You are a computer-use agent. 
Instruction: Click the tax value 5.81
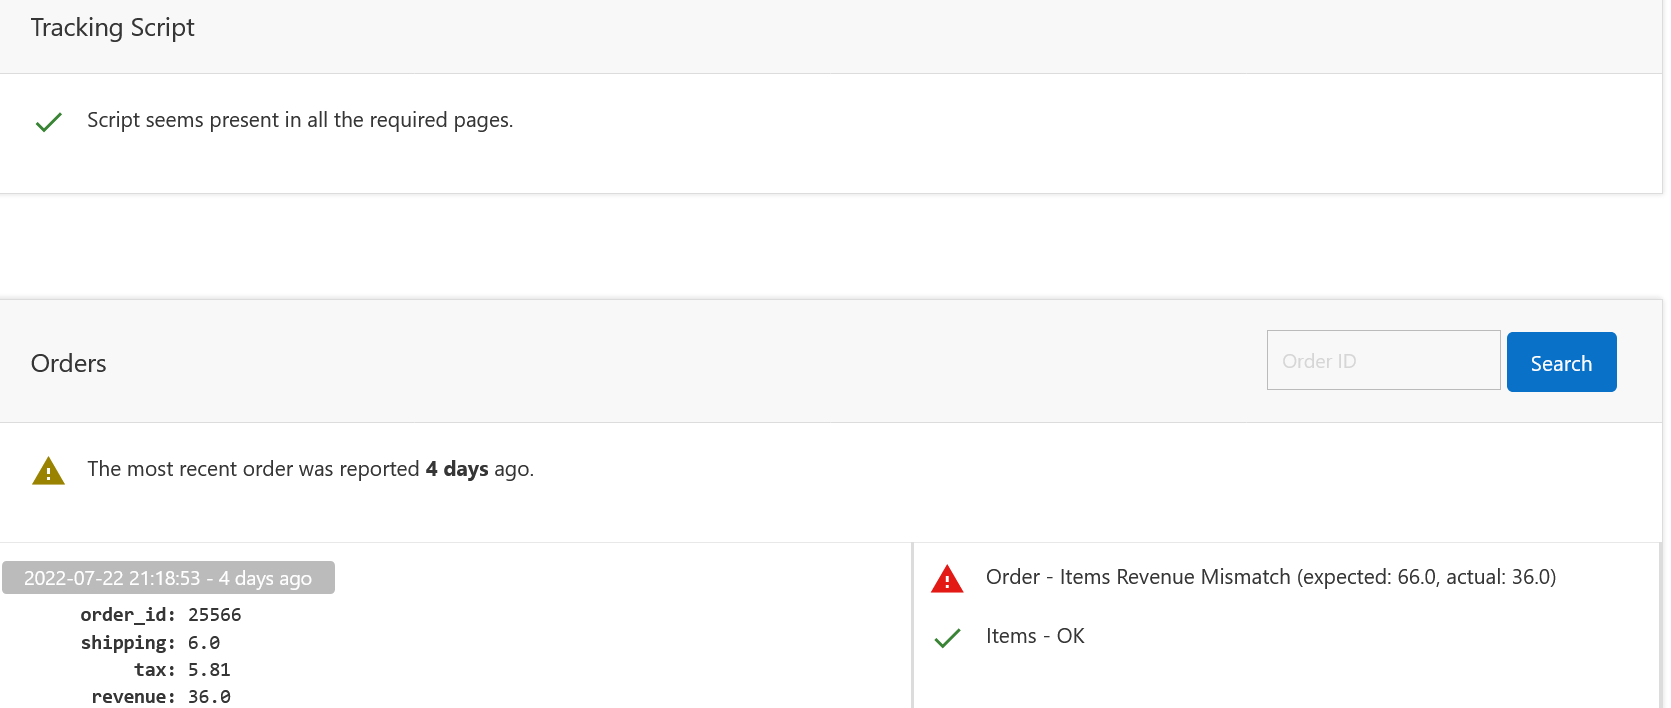(x=209, y=670)
